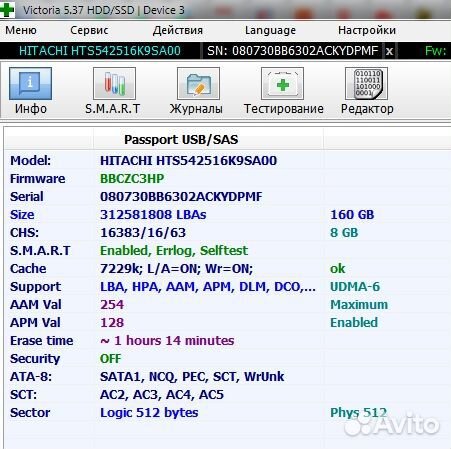This screenshot has width=451, height=449.
Task: Select the Cache value 7229k; L/A=ON; Wr=ON;
Action: coord(176,269)
